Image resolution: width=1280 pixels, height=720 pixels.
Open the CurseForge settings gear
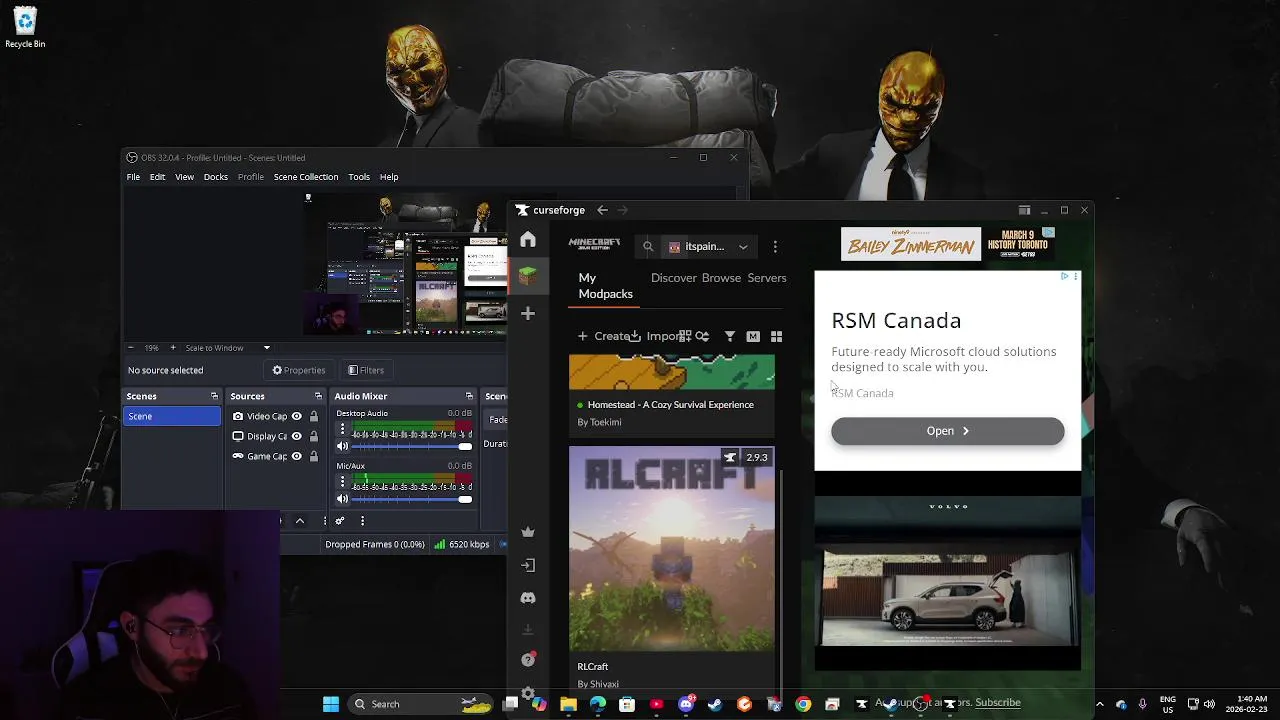528,693
